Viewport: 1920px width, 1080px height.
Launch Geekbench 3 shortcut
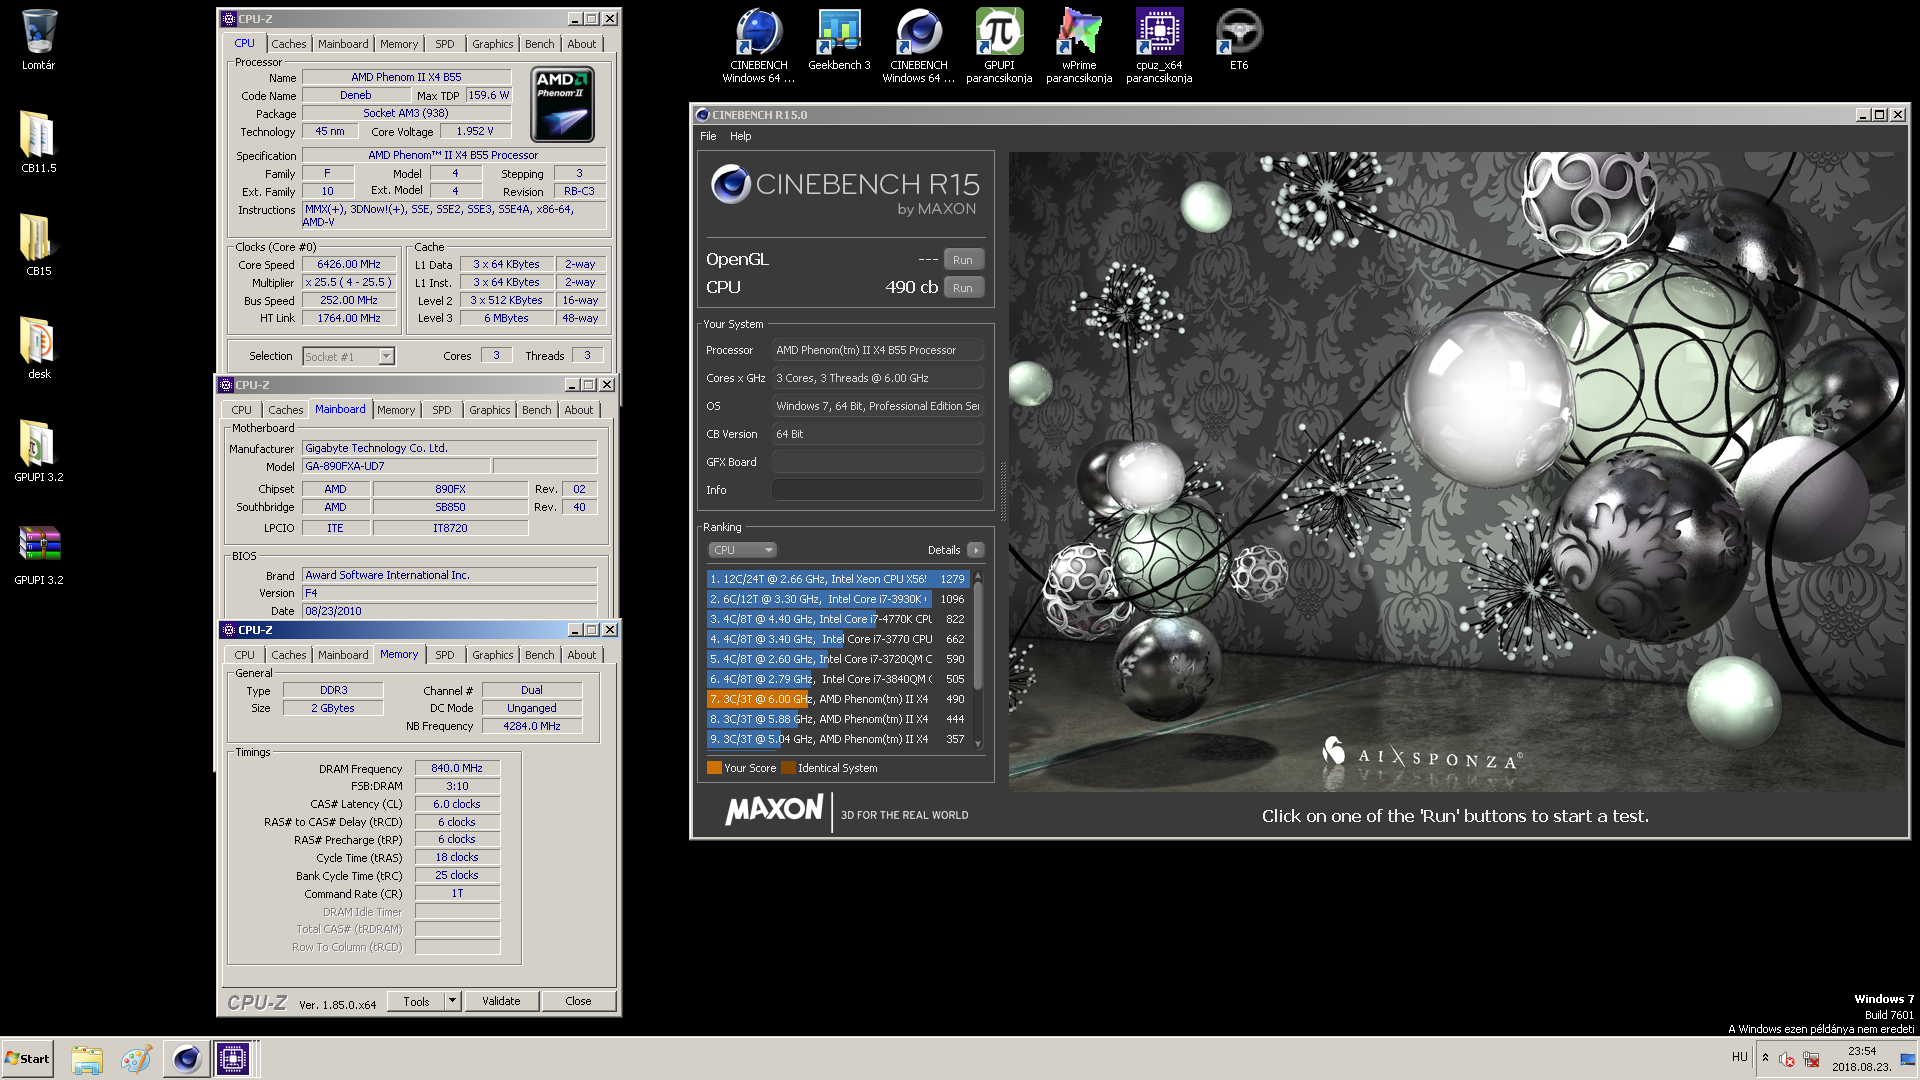(839, 40)
